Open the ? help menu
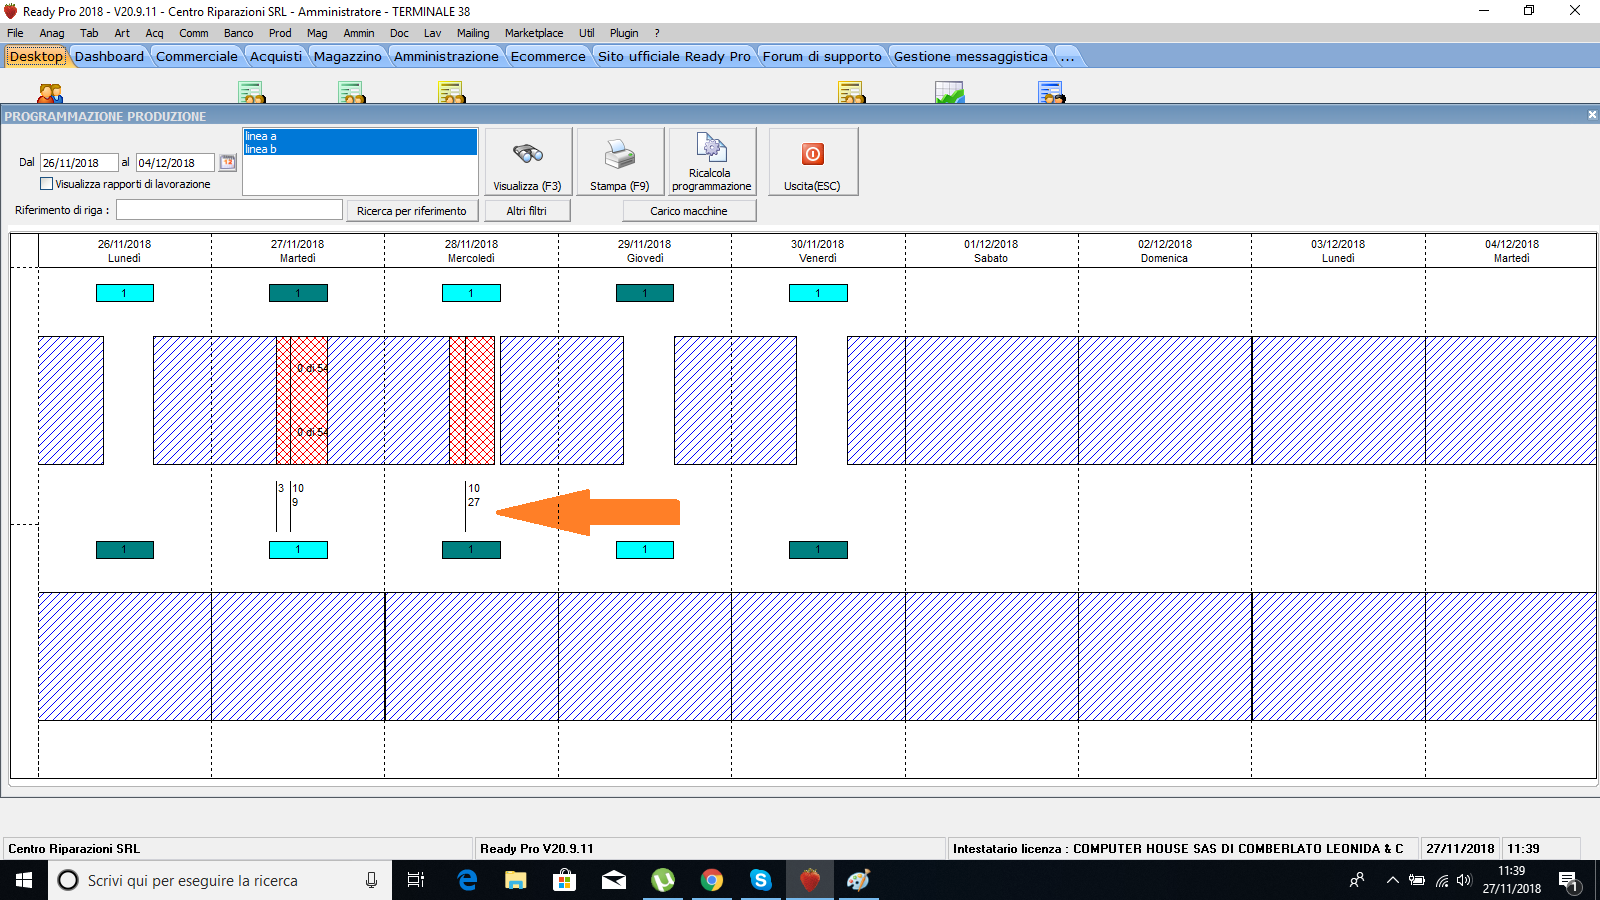Screen dimensions: 1600x900 coord(657,33)
